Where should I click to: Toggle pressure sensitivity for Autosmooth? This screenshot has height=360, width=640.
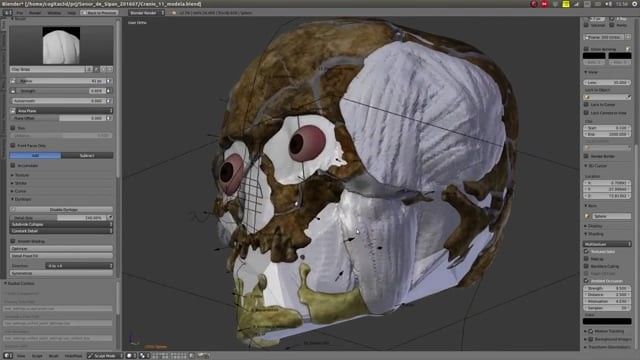click(x=109, y=100)
